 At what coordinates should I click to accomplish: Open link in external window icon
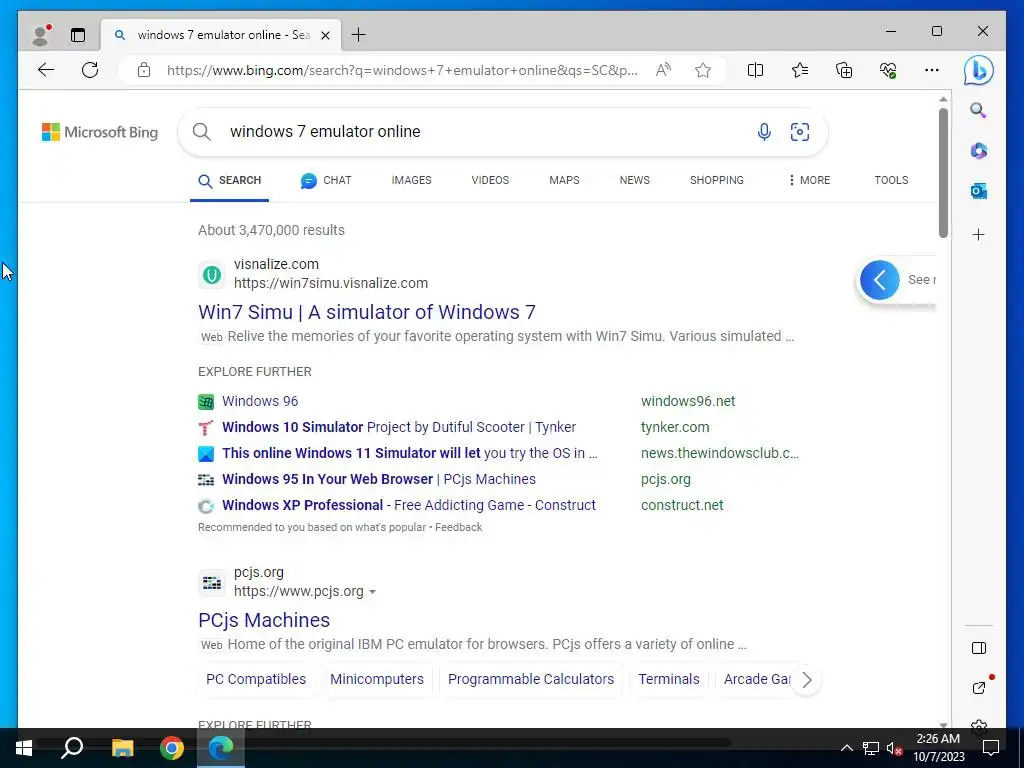tap(978, 687)
